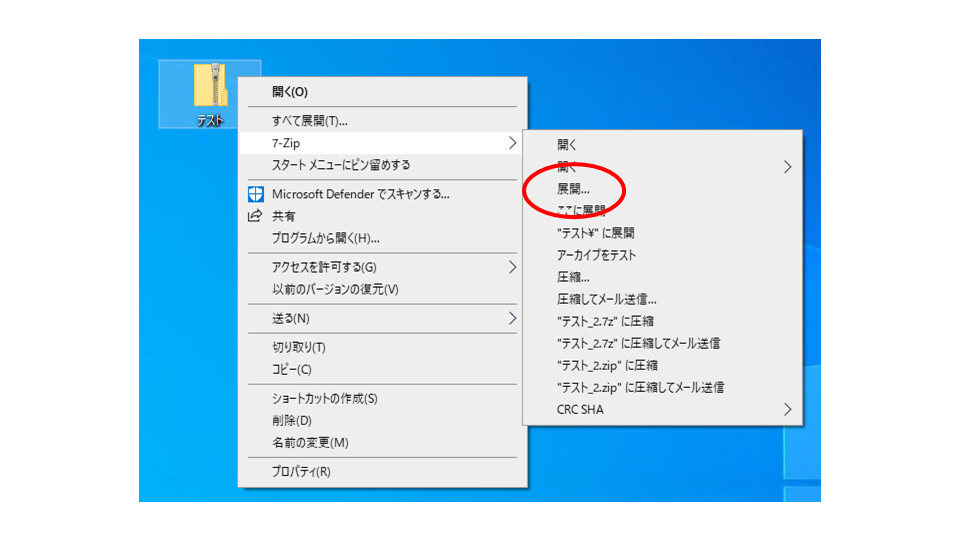960x541 pixels.
Task: Select "テスト_2.7z" に圧縮 entry
Action: point(605,321)
